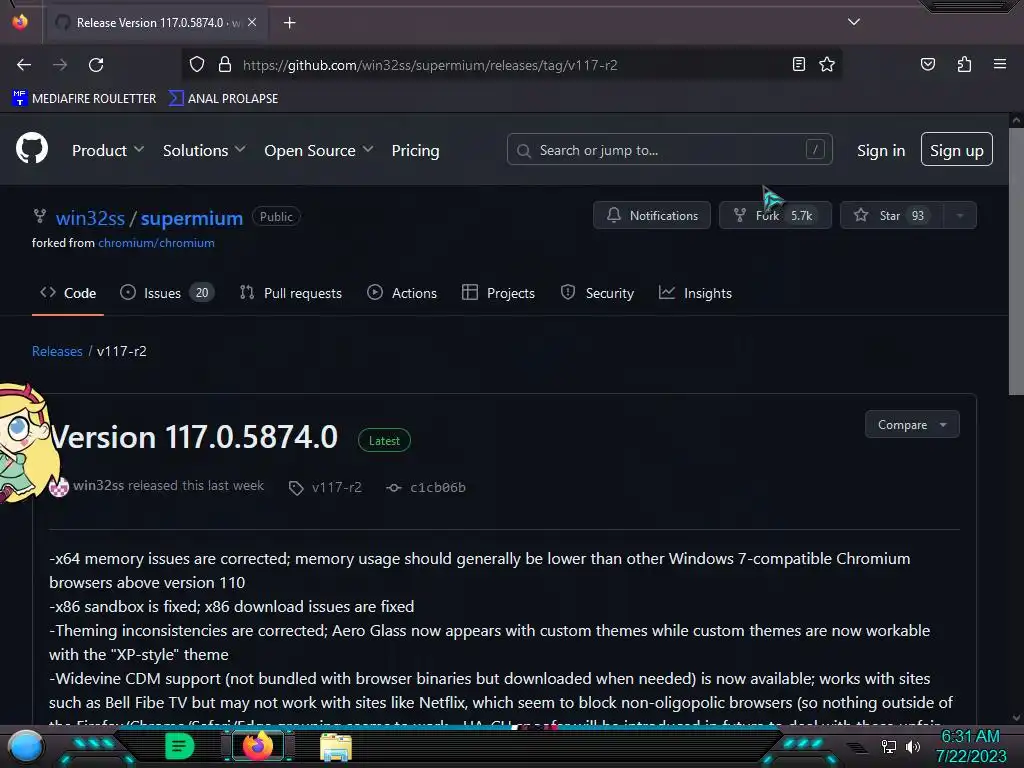Open the Start orb on the taskbar
The height and width of the screenshot is (768, 1024).
click(26, 747)
